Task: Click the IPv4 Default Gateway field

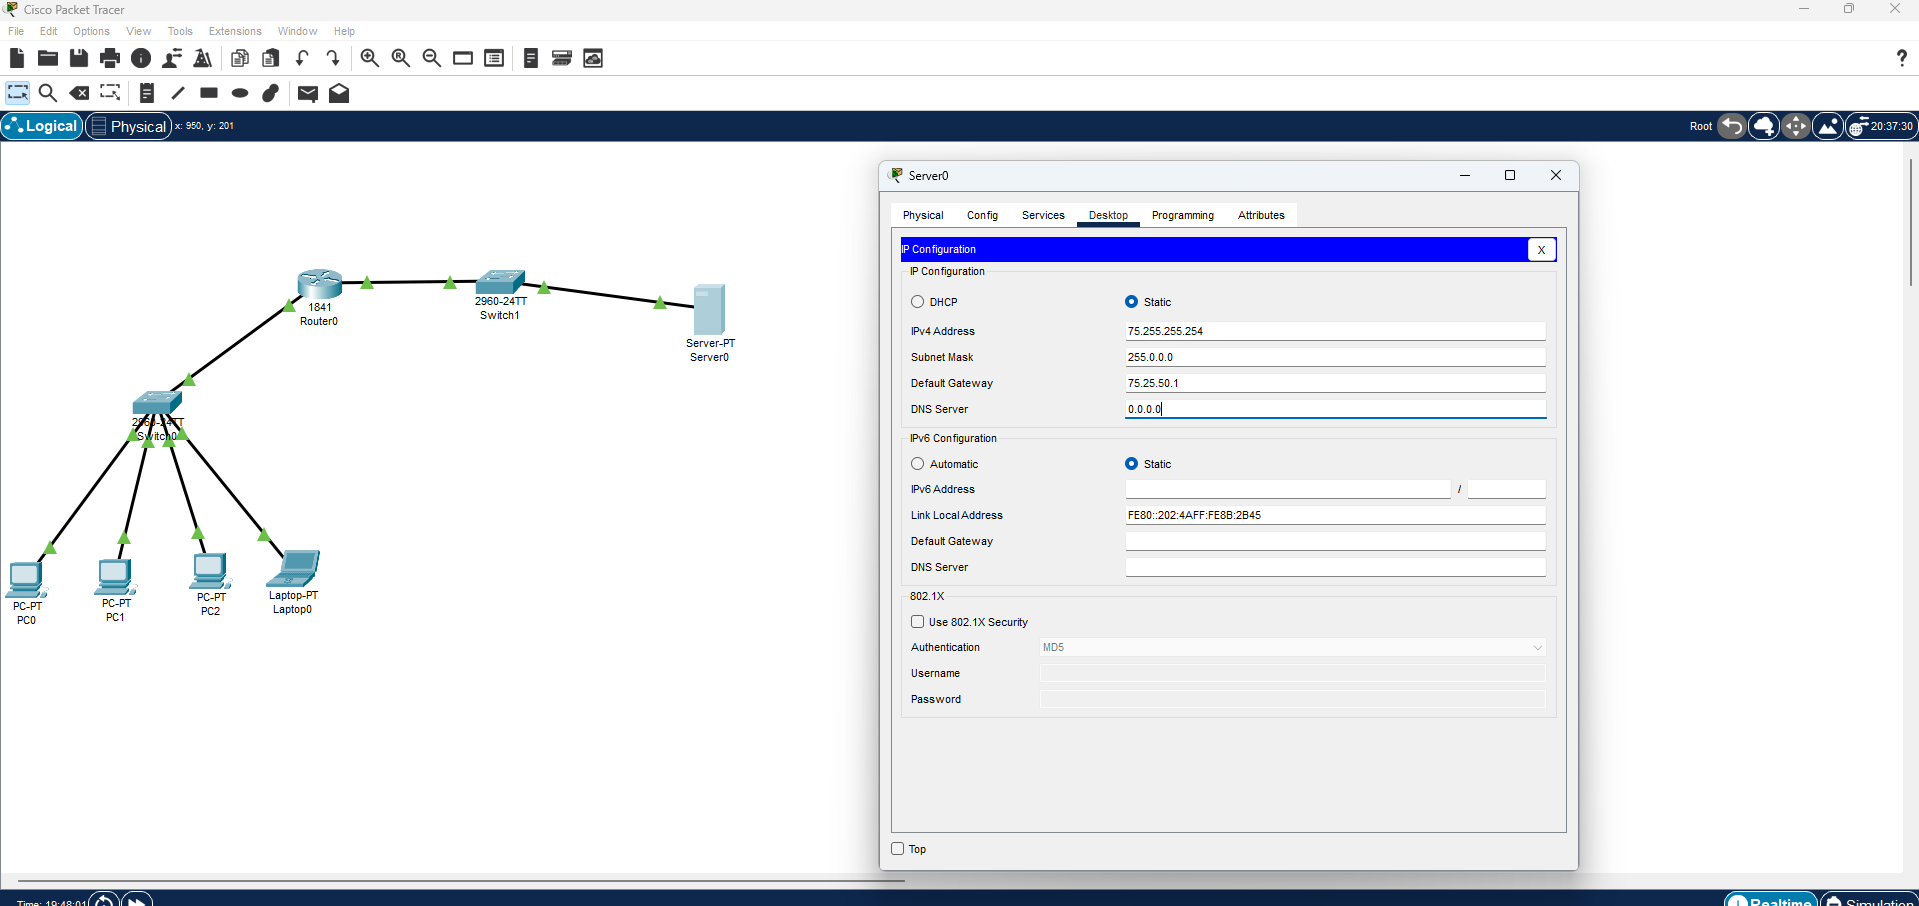Action: (x=1335, y=383)
